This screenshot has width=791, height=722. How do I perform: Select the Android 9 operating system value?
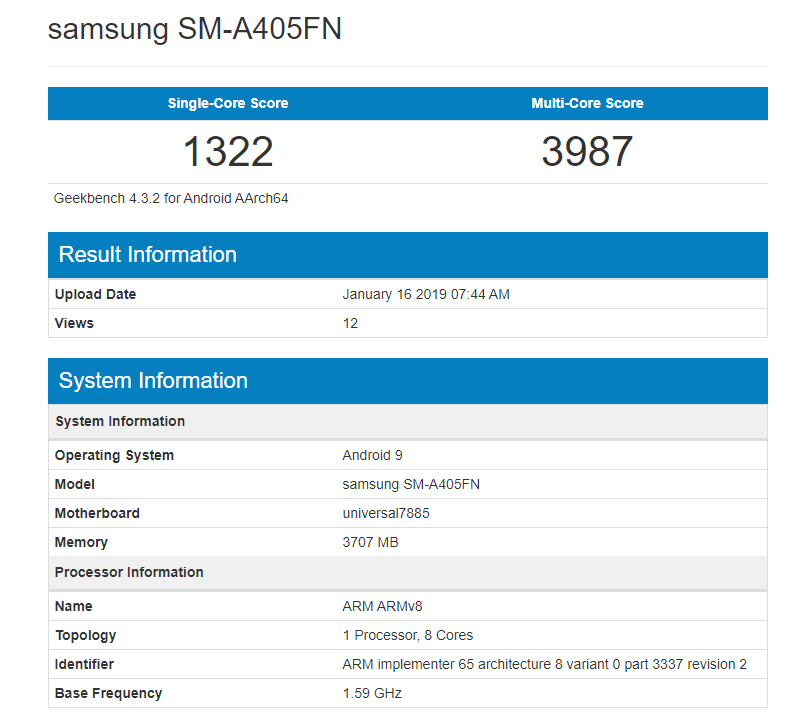[x=372, y=455]
